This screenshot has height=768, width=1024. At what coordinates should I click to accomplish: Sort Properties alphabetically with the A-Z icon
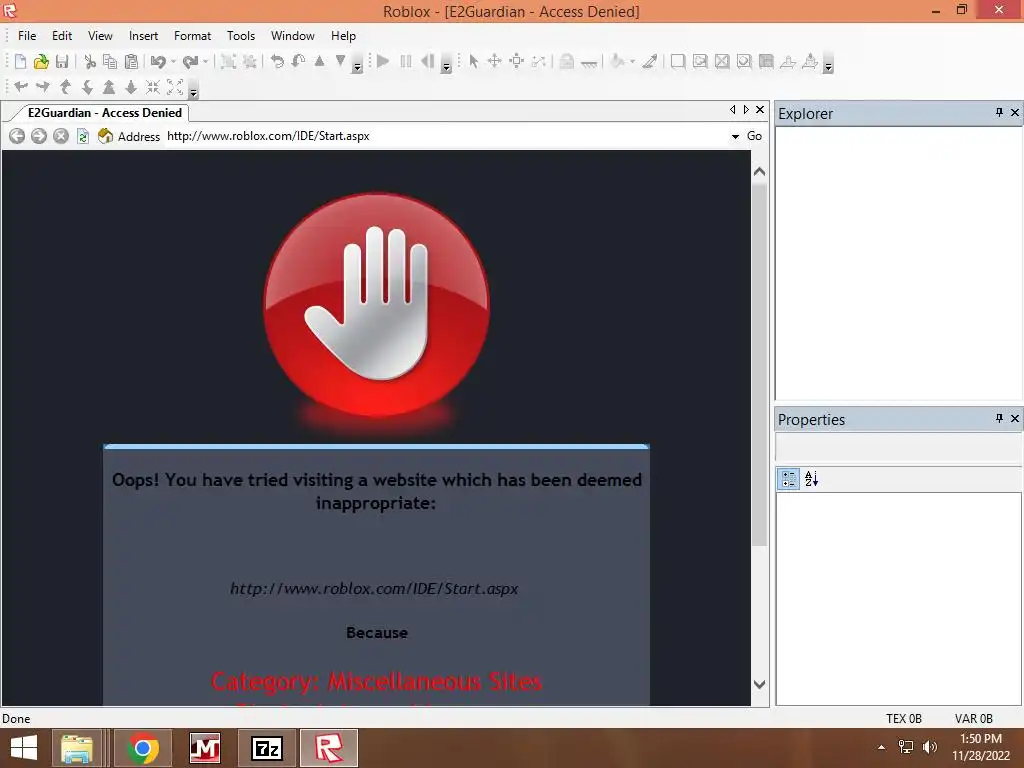811,479
